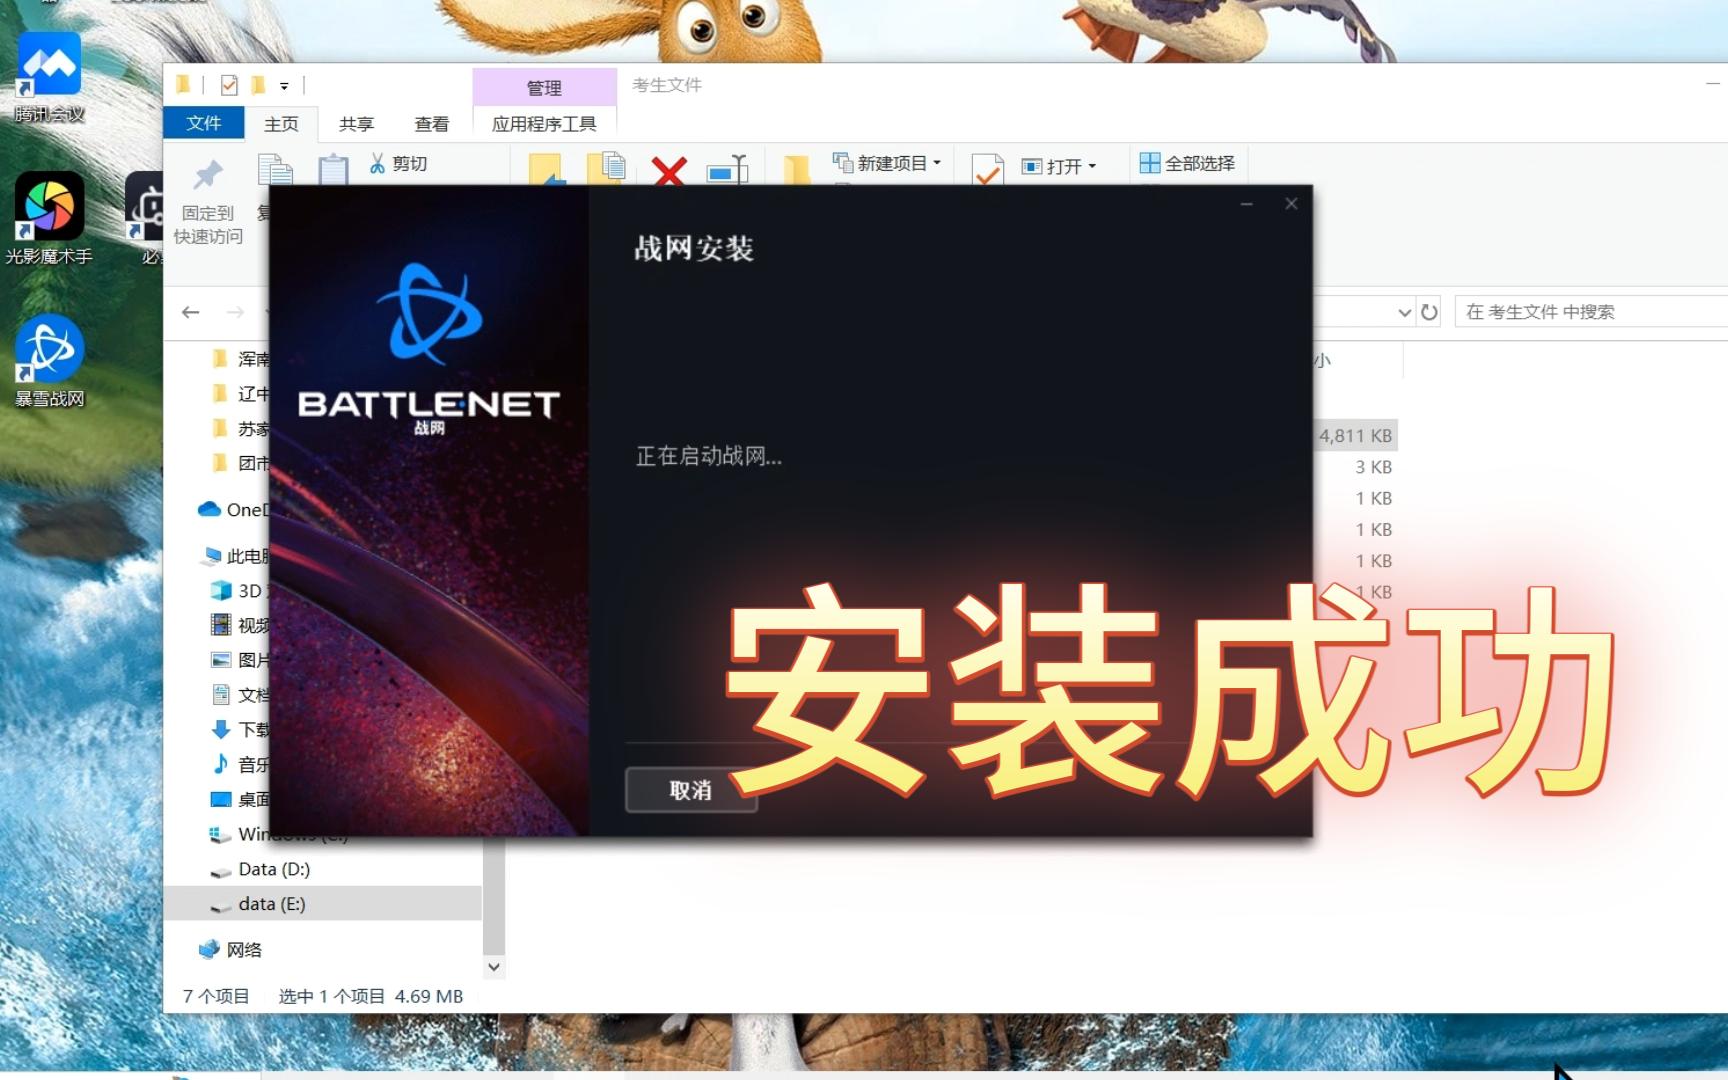
Task: Select the 视频 library in tree
Action: click(x=240, y=626)
